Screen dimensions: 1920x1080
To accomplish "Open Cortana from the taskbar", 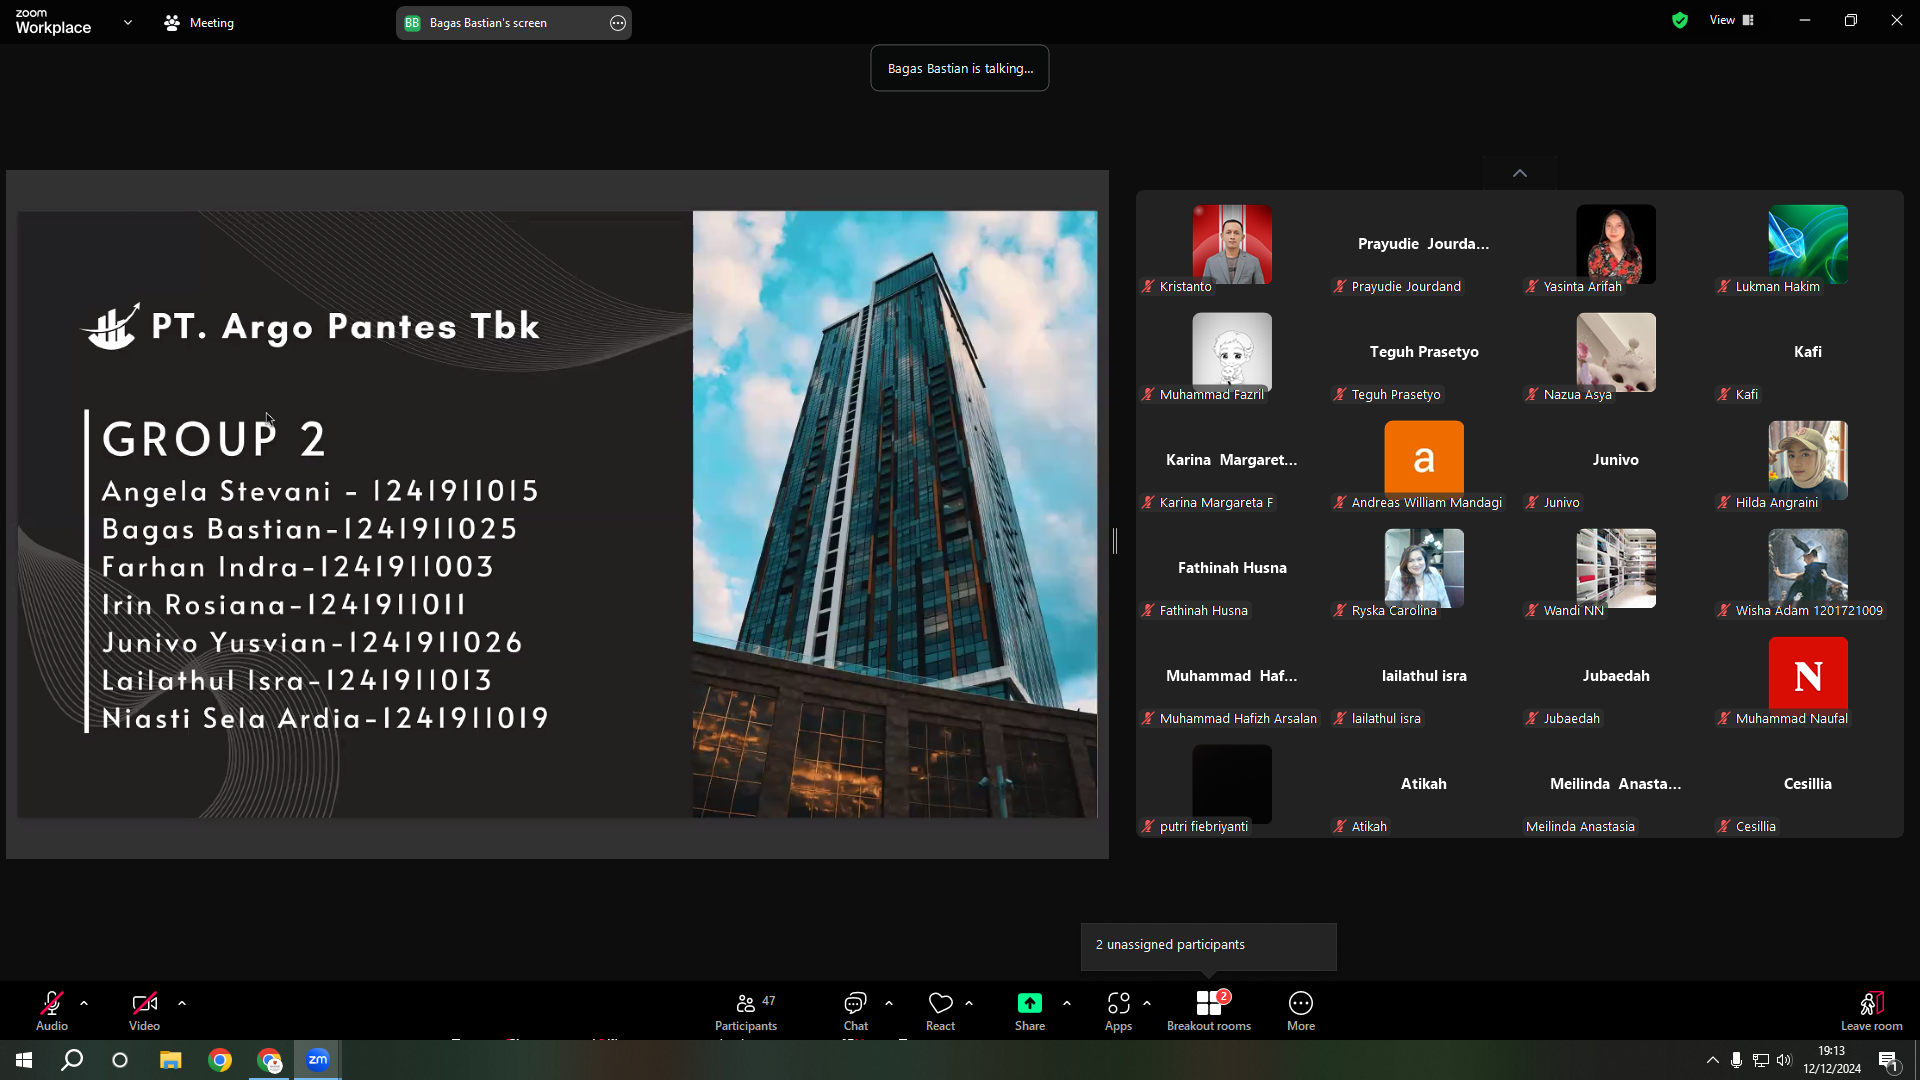I will coord(120,1060).
